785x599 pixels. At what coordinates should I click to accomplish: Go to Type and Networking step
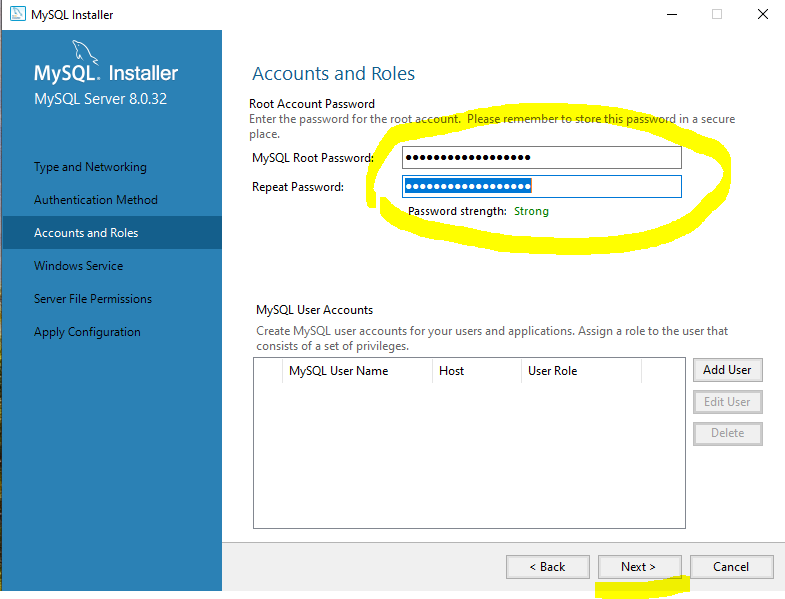pyautogui.click(x=90, y=167)
